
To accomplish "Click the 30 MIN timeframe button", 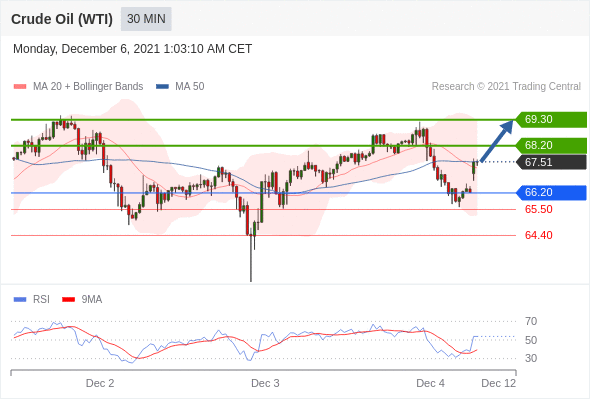I will click(146, 19).
